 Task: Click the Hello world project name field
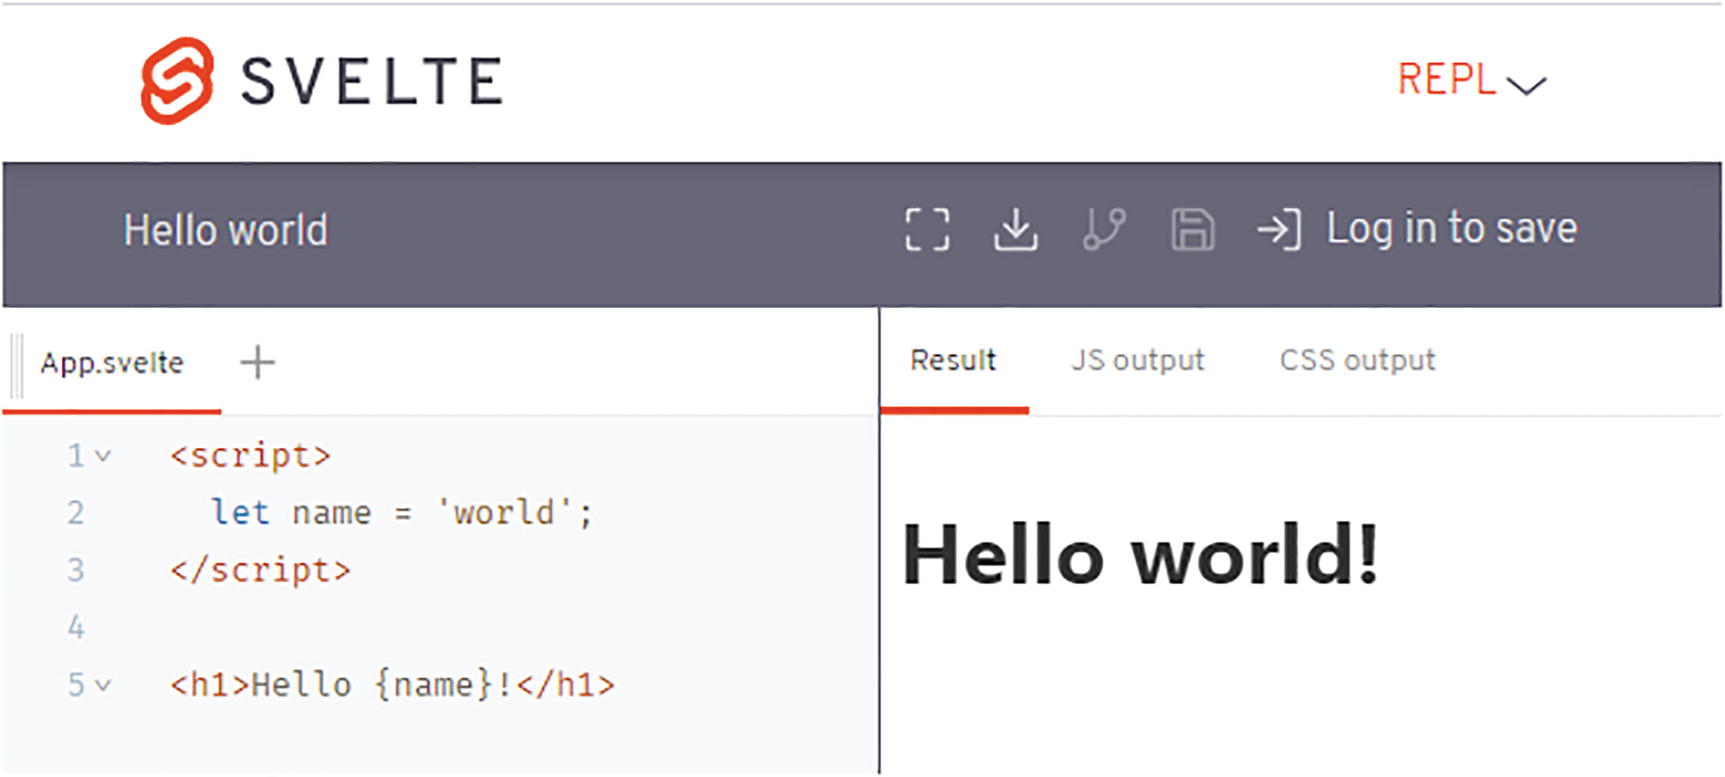pyautogui.click(x=226, y=230)
